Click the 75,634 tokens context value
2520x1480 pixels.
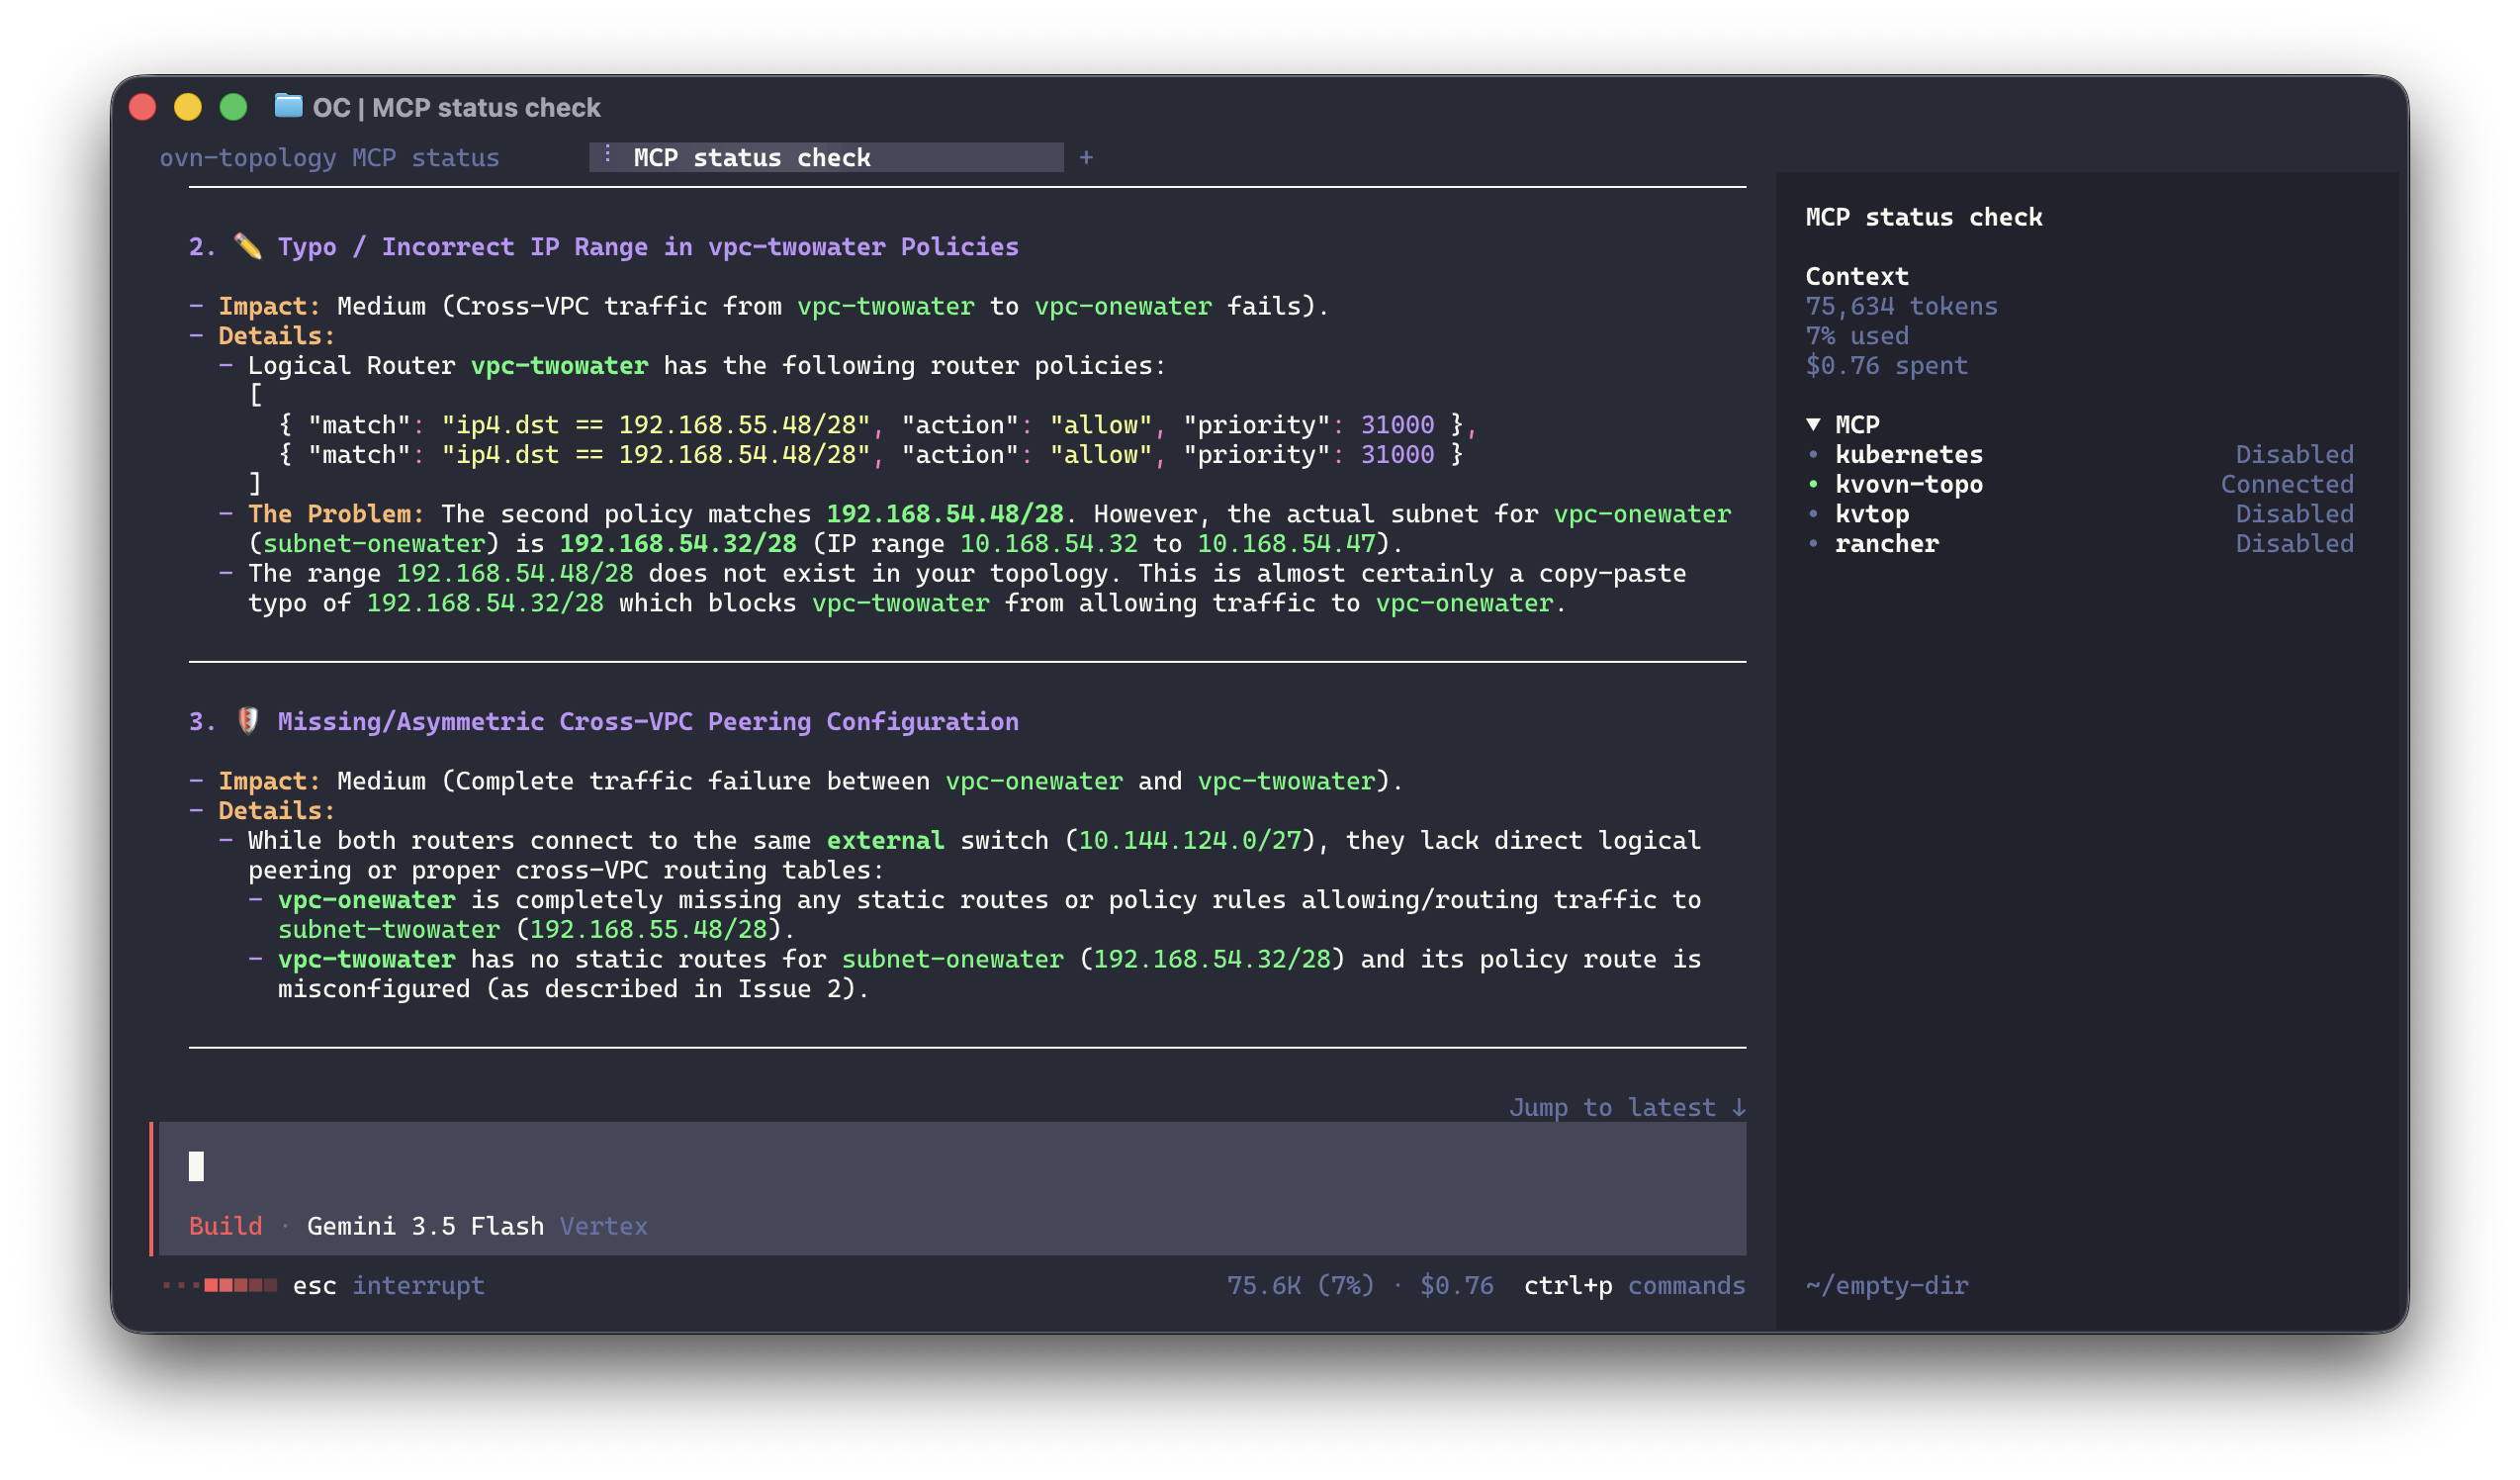coord(1901,306)
